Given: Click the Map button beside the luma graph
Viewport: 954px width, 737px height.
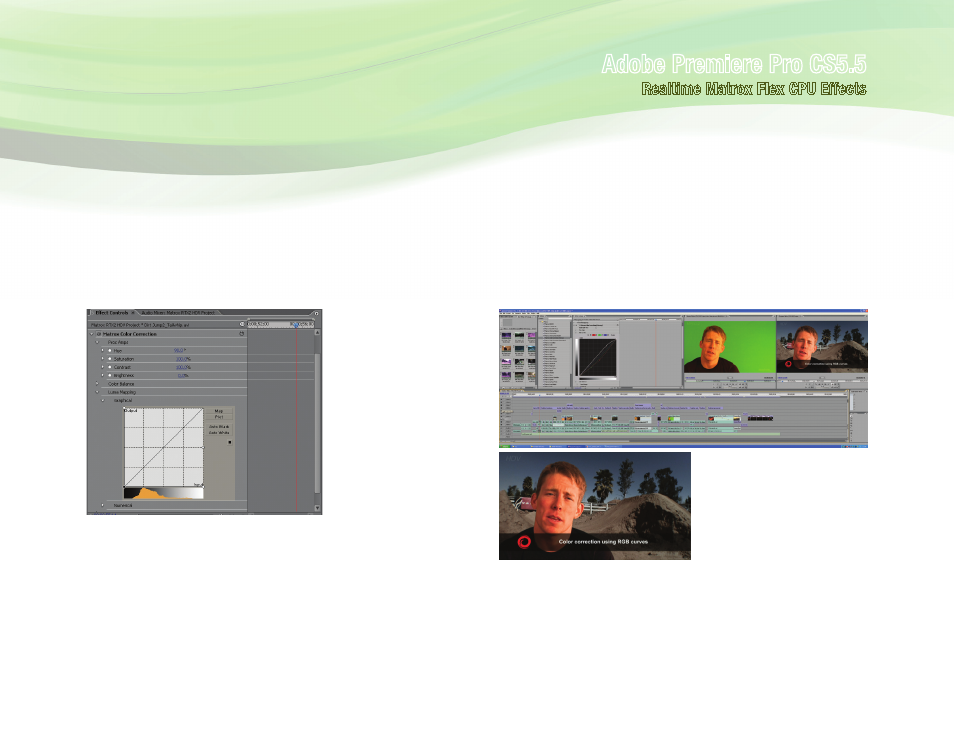Looking at the screenshot, I should pyautogui.click(x=219, y=411).
